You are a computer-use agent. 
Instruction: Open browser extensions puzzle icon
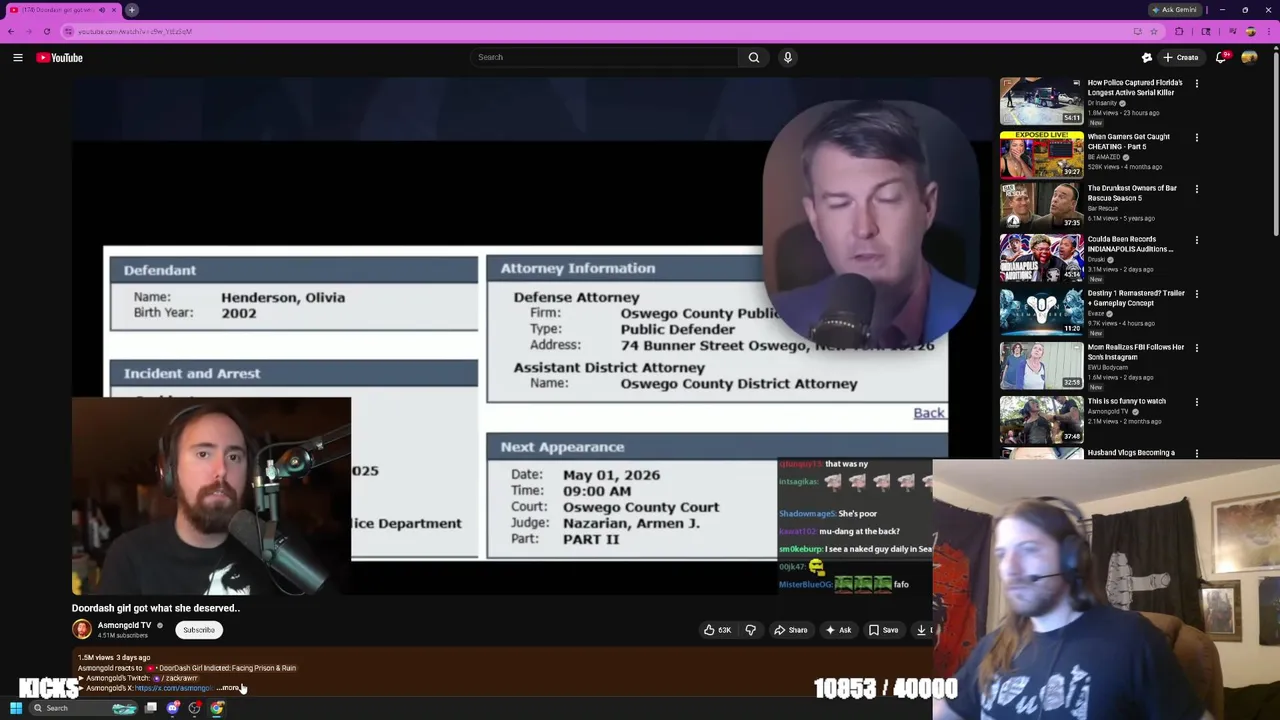pyautogui.click(x=1179, y=31)
